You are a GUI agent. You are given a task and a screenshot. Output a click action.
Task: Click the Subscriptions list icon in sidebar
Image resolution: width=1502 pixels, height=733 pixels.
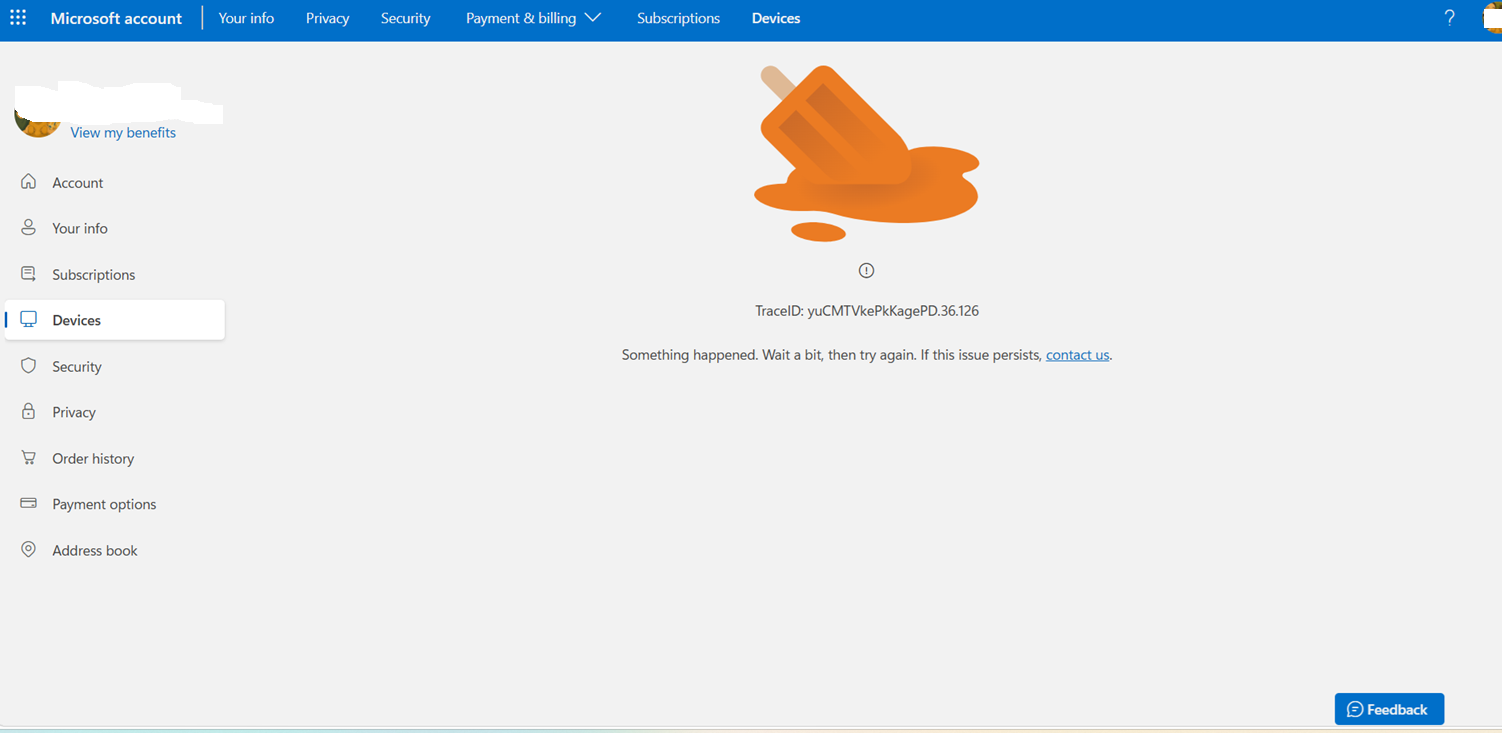pyautogui.click(x=29, y=274)
